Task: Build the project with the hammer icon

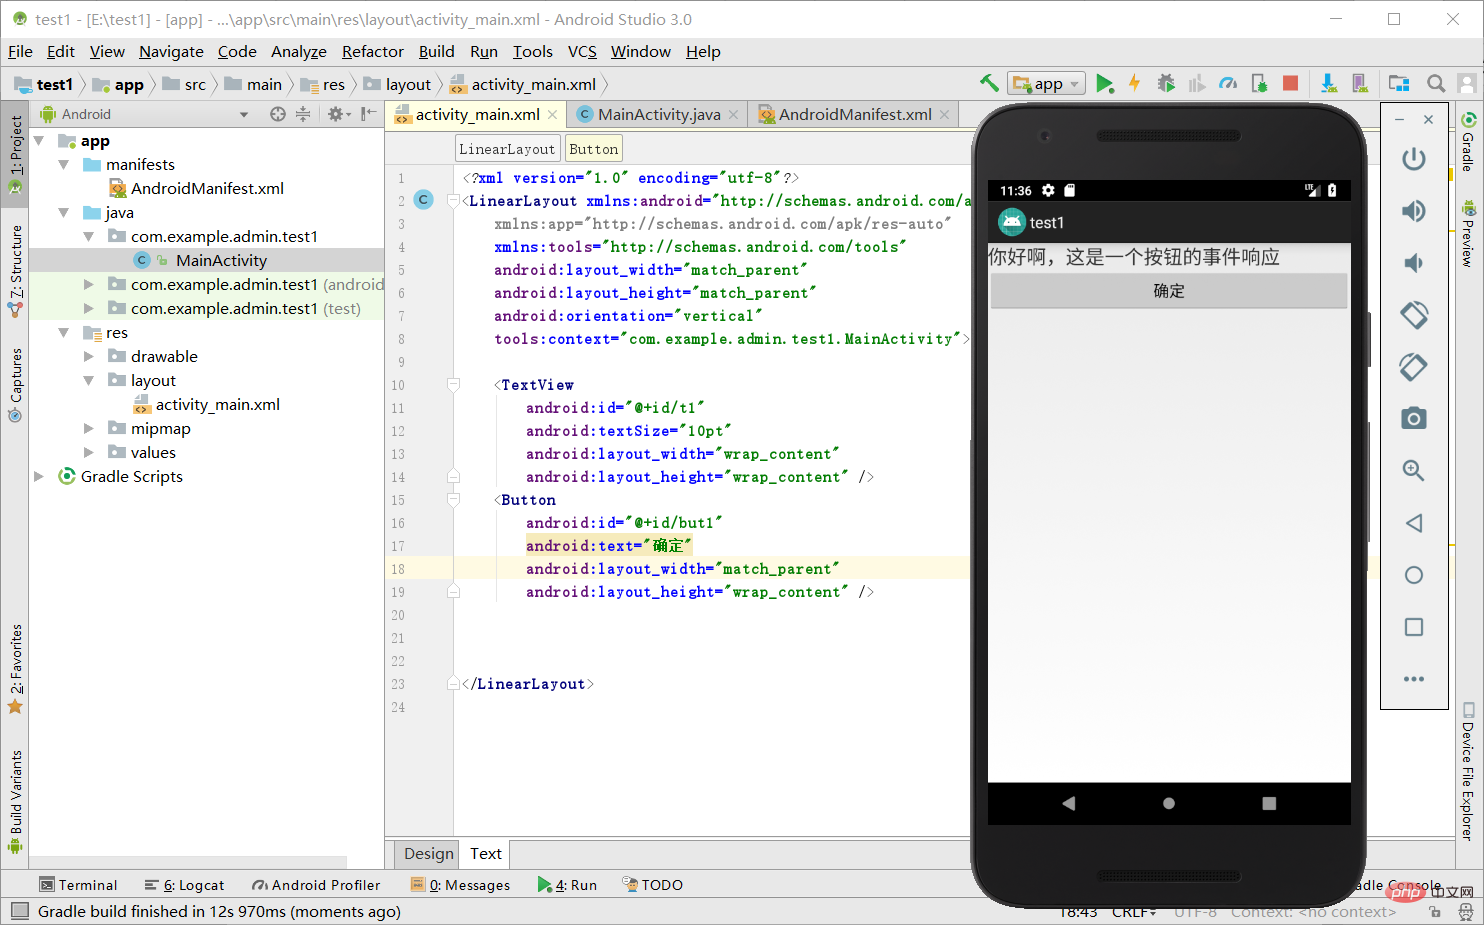Action: pyautogui.click(x=989, y=83)
